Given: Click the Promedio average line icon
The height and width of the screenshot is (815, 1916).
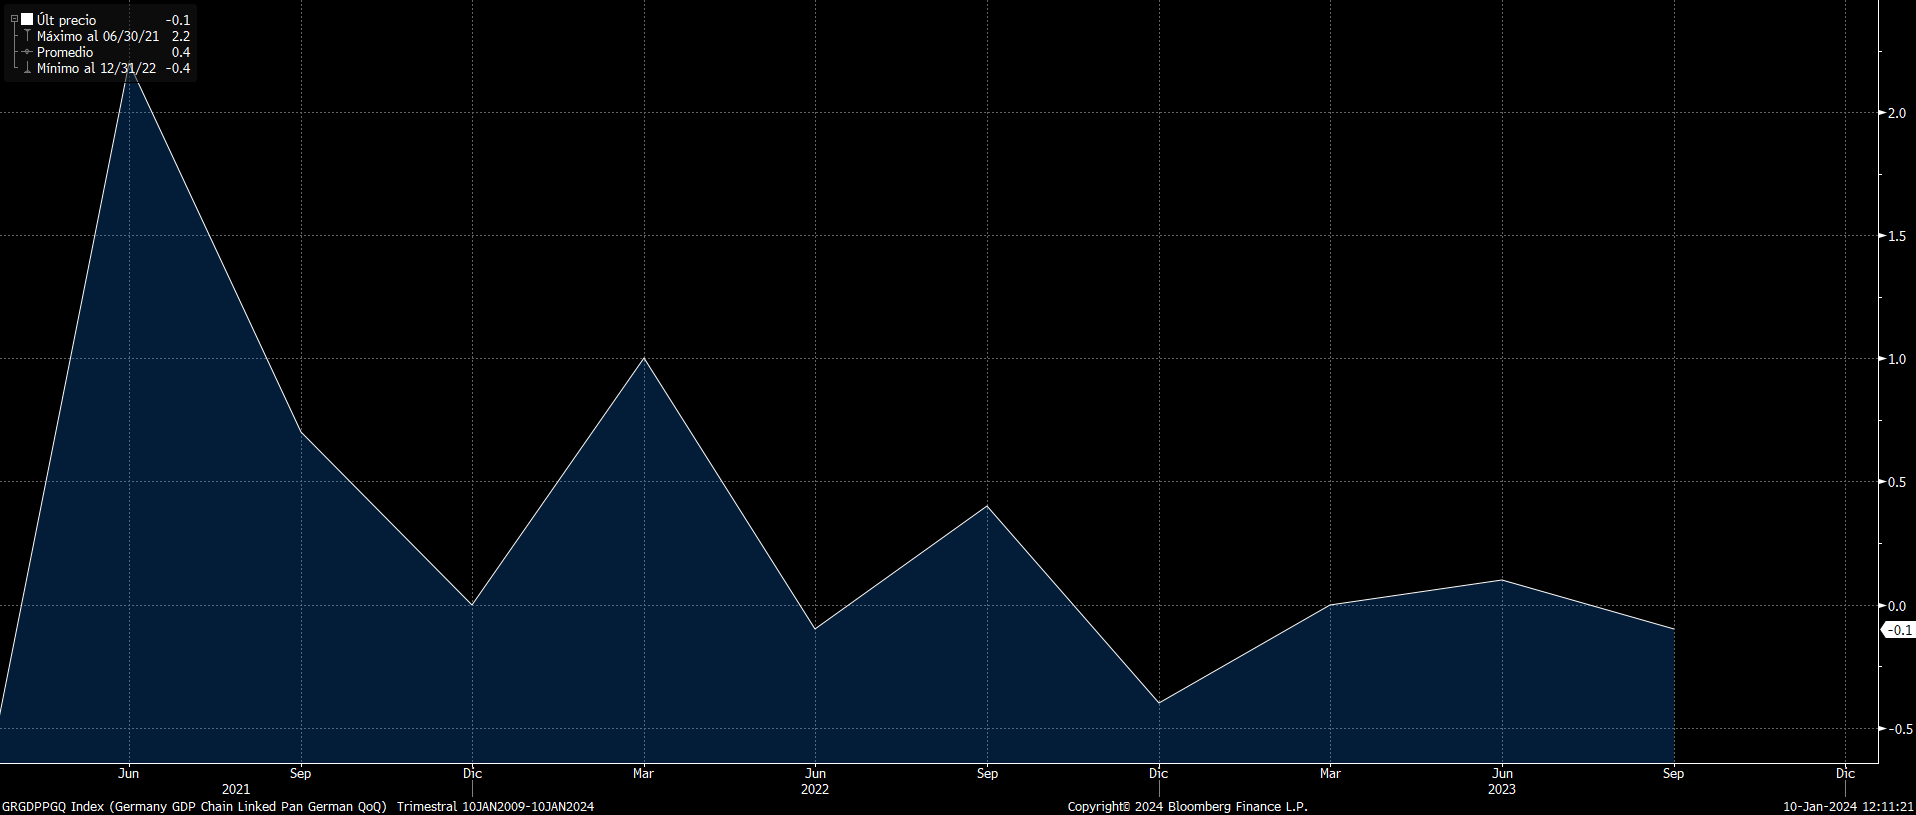Looking at the screenshot, I should pos(27,52).
